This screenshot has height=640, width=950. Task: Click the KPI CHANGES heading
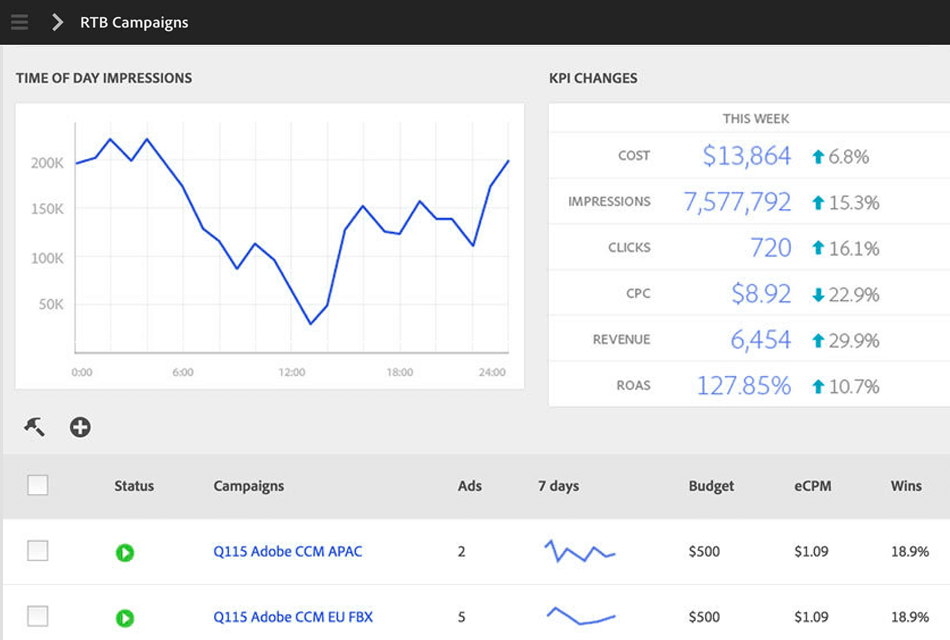[593, 78]
